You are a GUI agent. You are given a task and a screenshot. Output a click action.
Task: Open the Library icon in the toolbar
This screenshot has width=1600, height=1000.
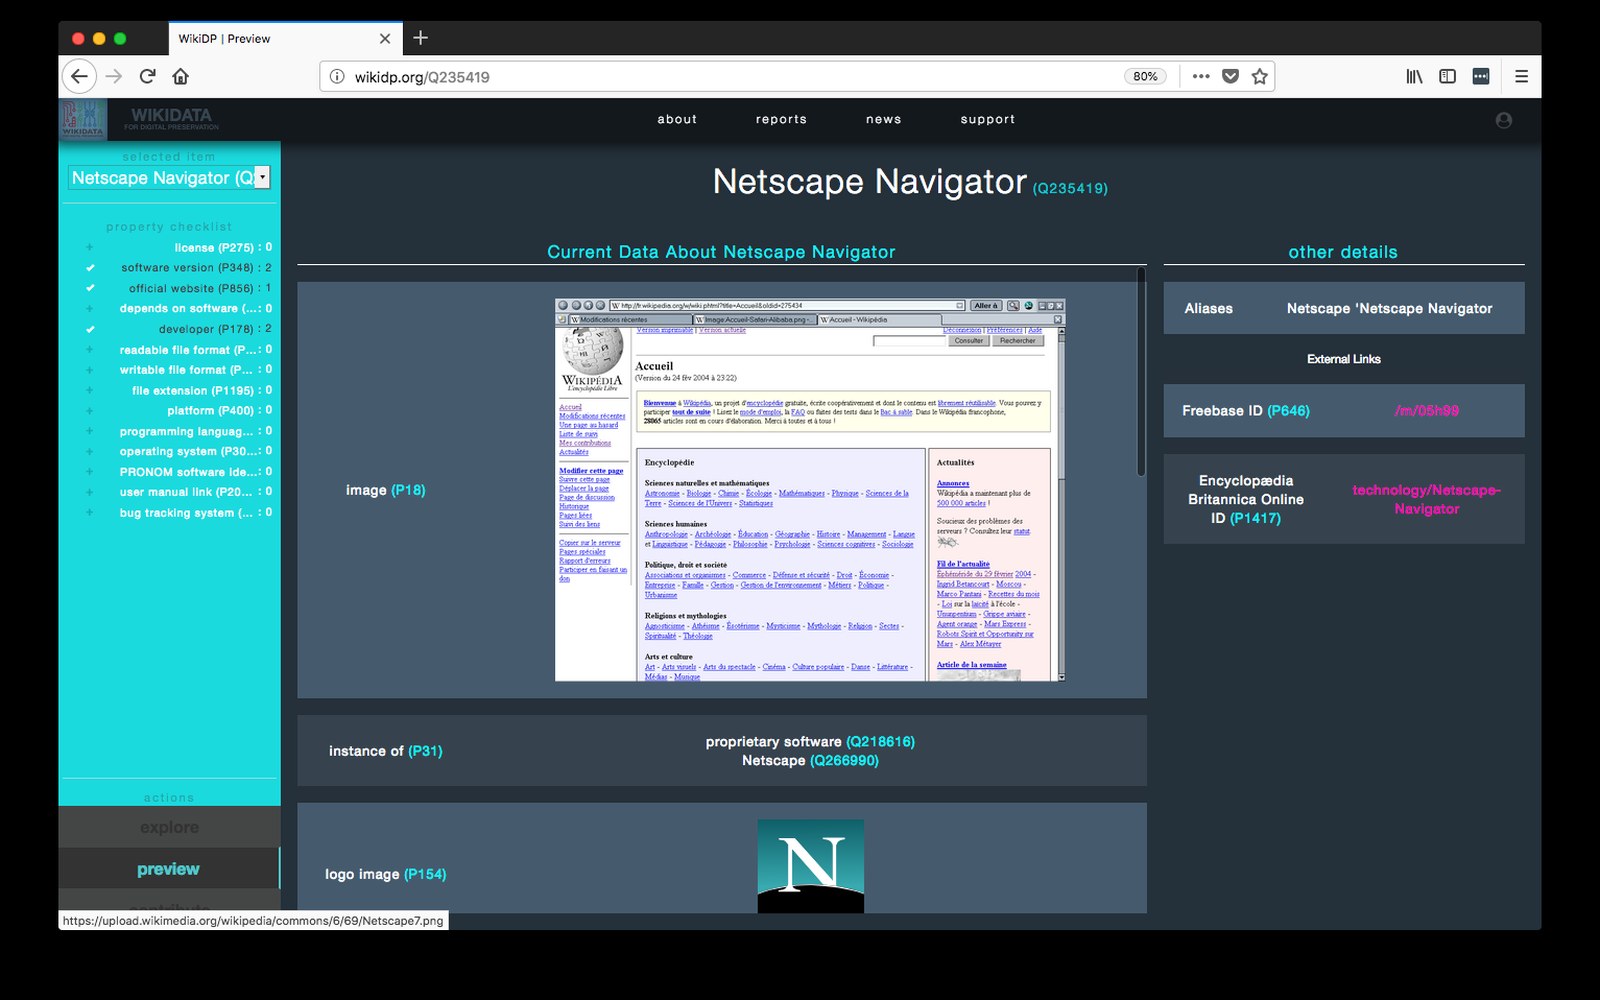[x=1414, y=76]
